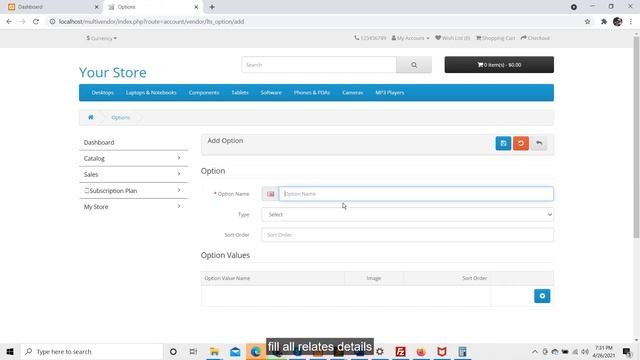
Task: Open Tablets category
Action: pyautogui.click(x=240, y=93)
